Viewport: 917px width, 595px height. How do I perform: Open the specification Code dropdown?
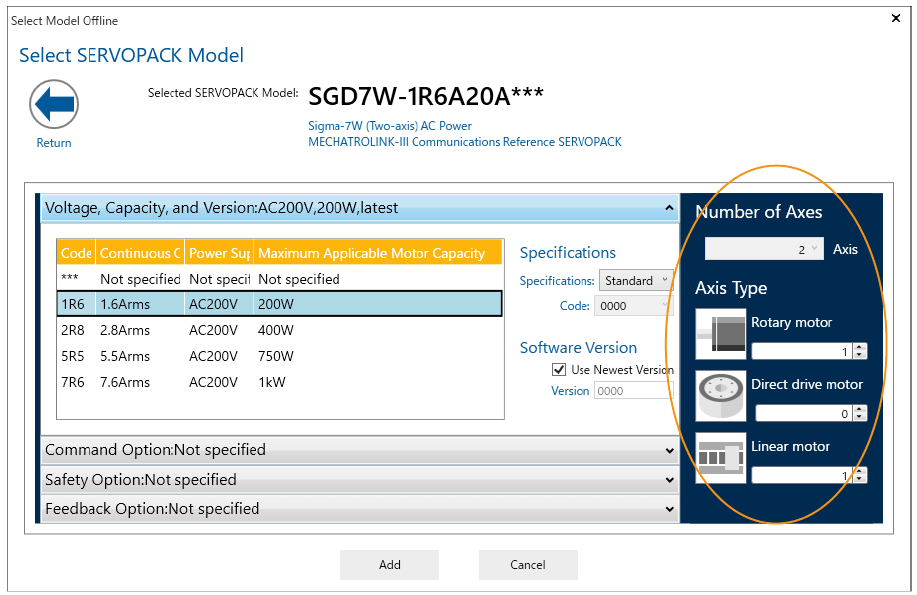click(633, 306)
